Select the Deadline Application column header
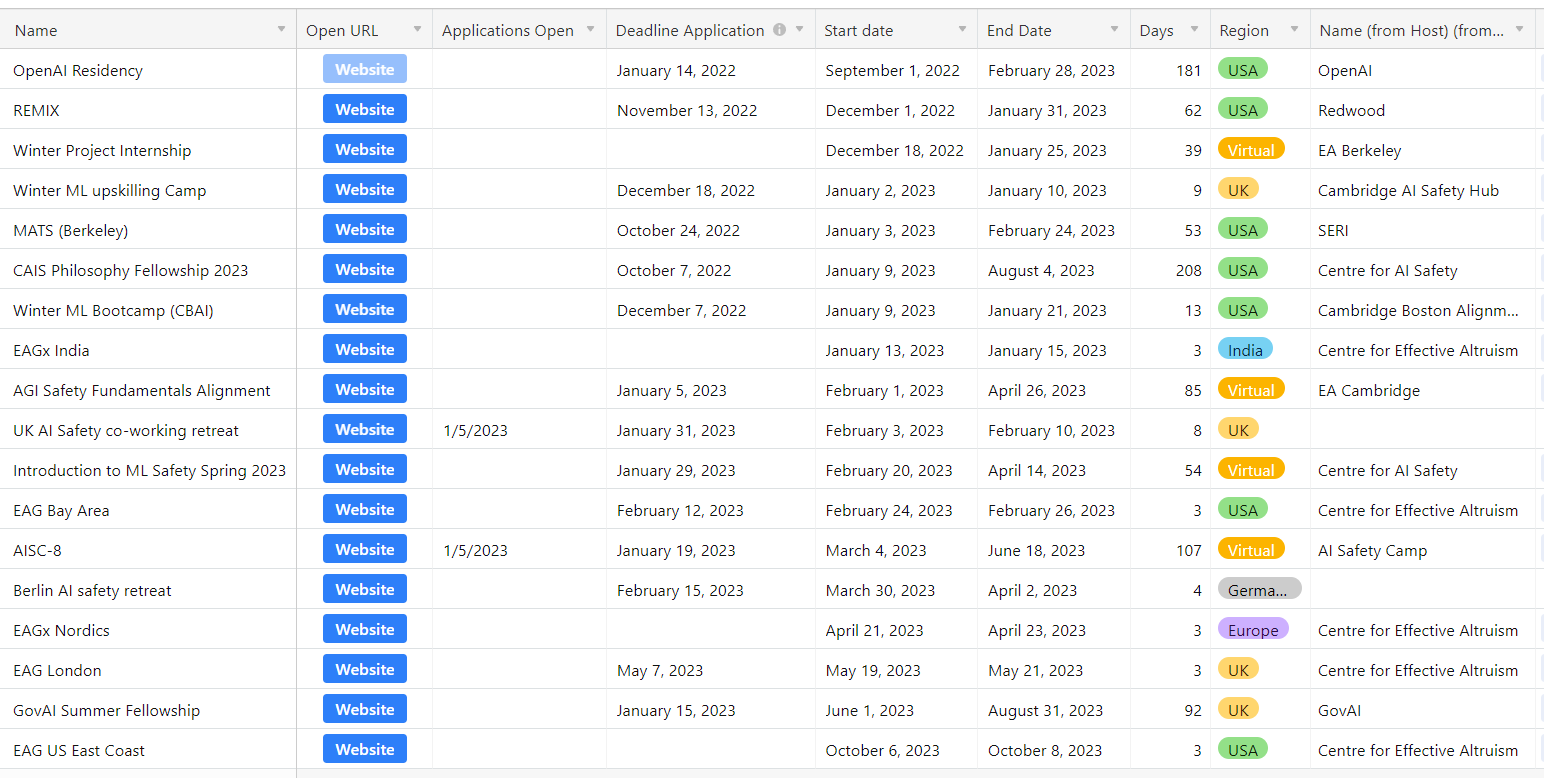 tap(689, 30)
